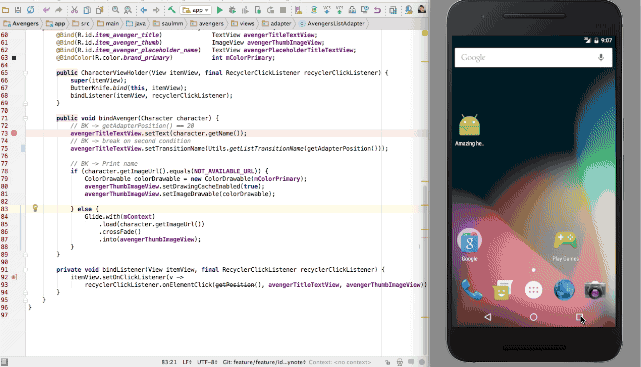Click the lambda gutter marker on line 92
The width and height of the screenshot is (641, 367).
click(x=14, y=277)
